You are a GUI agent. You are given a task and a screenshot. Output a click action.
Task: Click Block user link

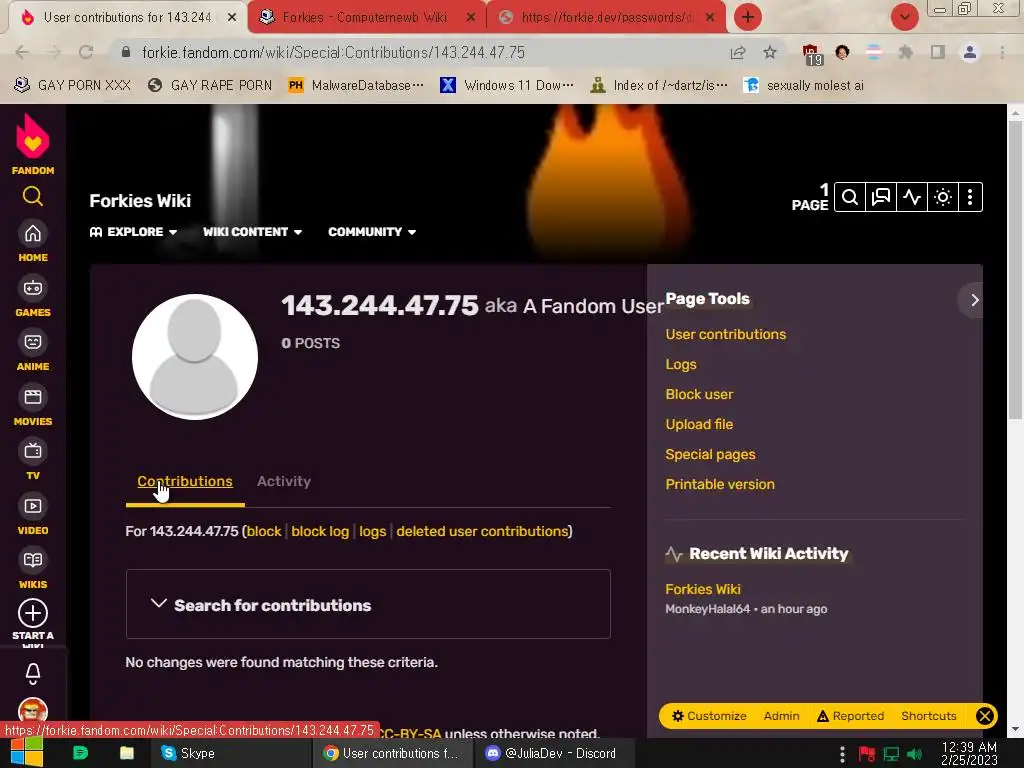699,394
